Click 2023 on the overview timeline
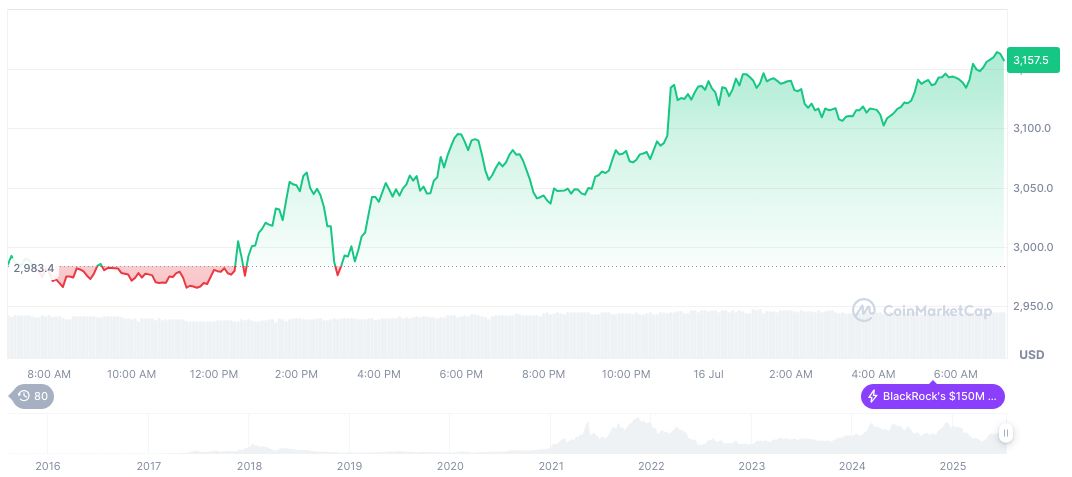1072x477 pixels. pyautogui.click(x=751, y=466)
